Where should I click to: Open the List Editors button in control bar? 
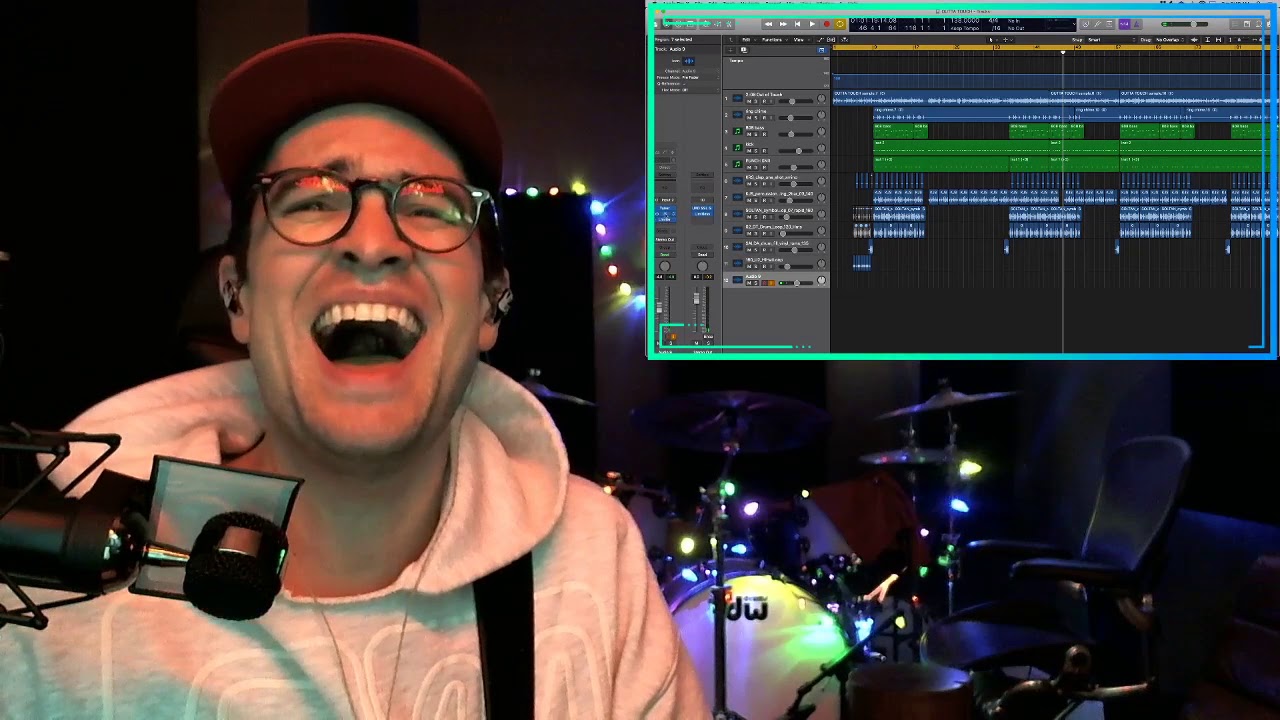[x=1235, y=24]
